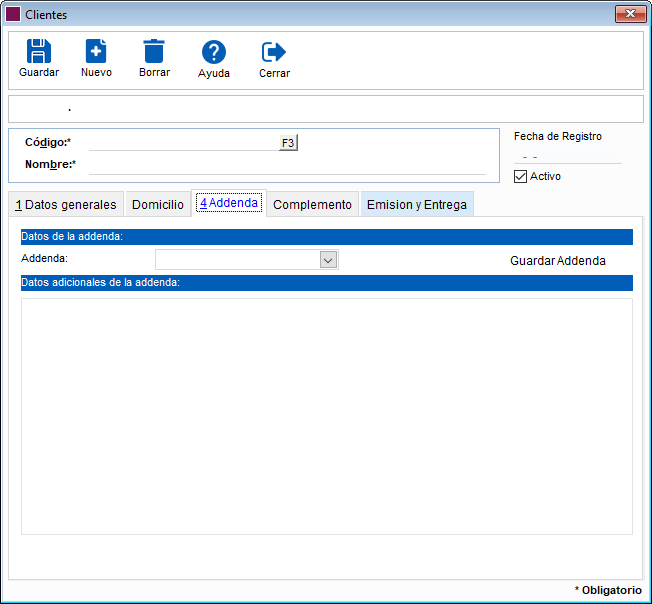Select the Fecha de Registro date field
The height and width of the screenshot is (604, 652).
click(x=567, y=156)
